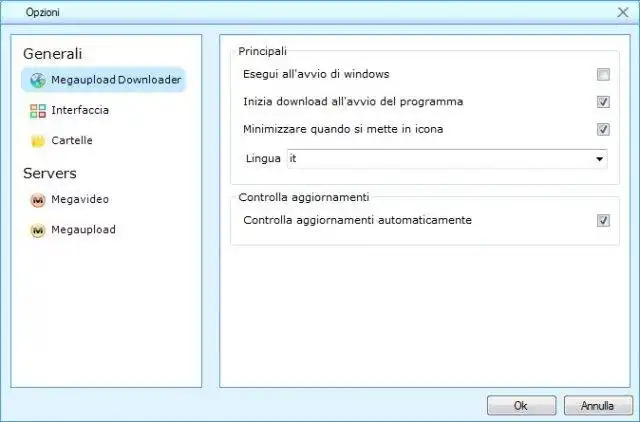The height and width of the screenshot is (422, 640).
Task: Disable Controlla aggiornamenti automaticamente checkbox
Action: tap(603, 220)
